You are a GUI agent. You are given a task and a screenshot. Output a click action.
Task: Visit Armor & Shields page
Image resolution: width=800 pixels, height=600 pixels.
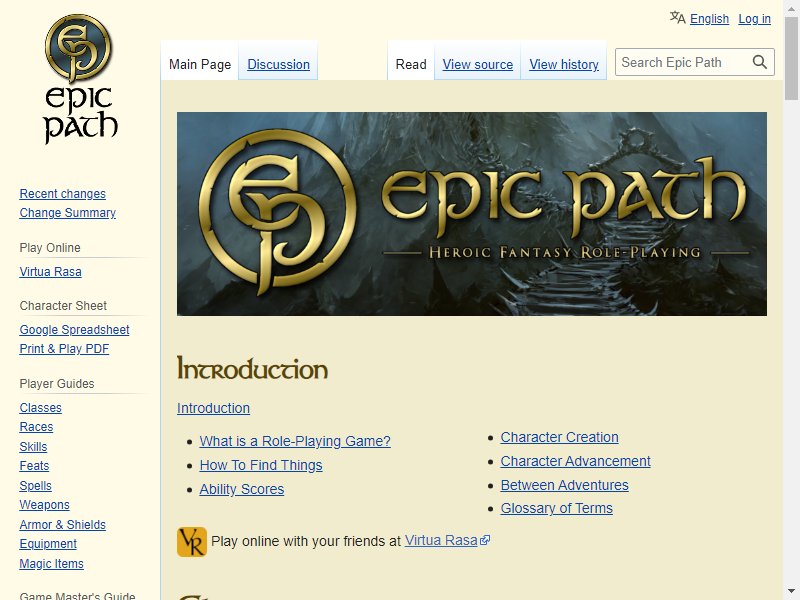[63, 524]
